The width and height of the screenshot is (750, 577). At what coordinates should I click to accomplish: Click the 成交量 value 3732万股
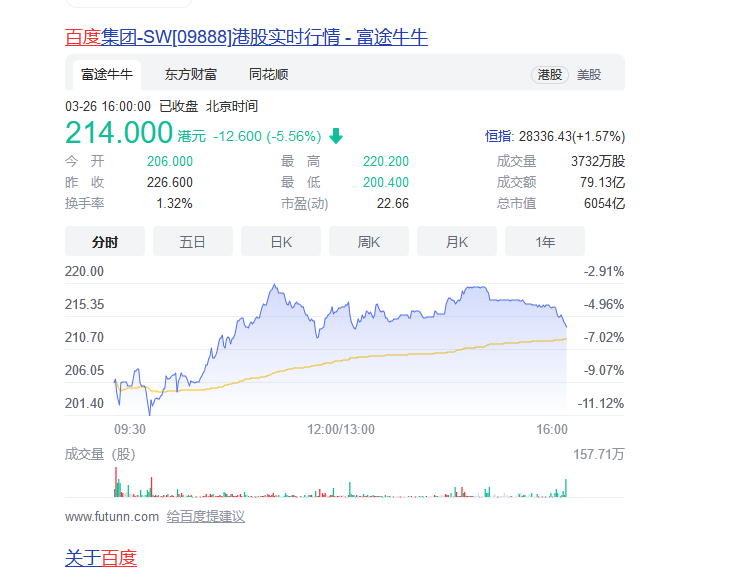(x=598, y=161)
